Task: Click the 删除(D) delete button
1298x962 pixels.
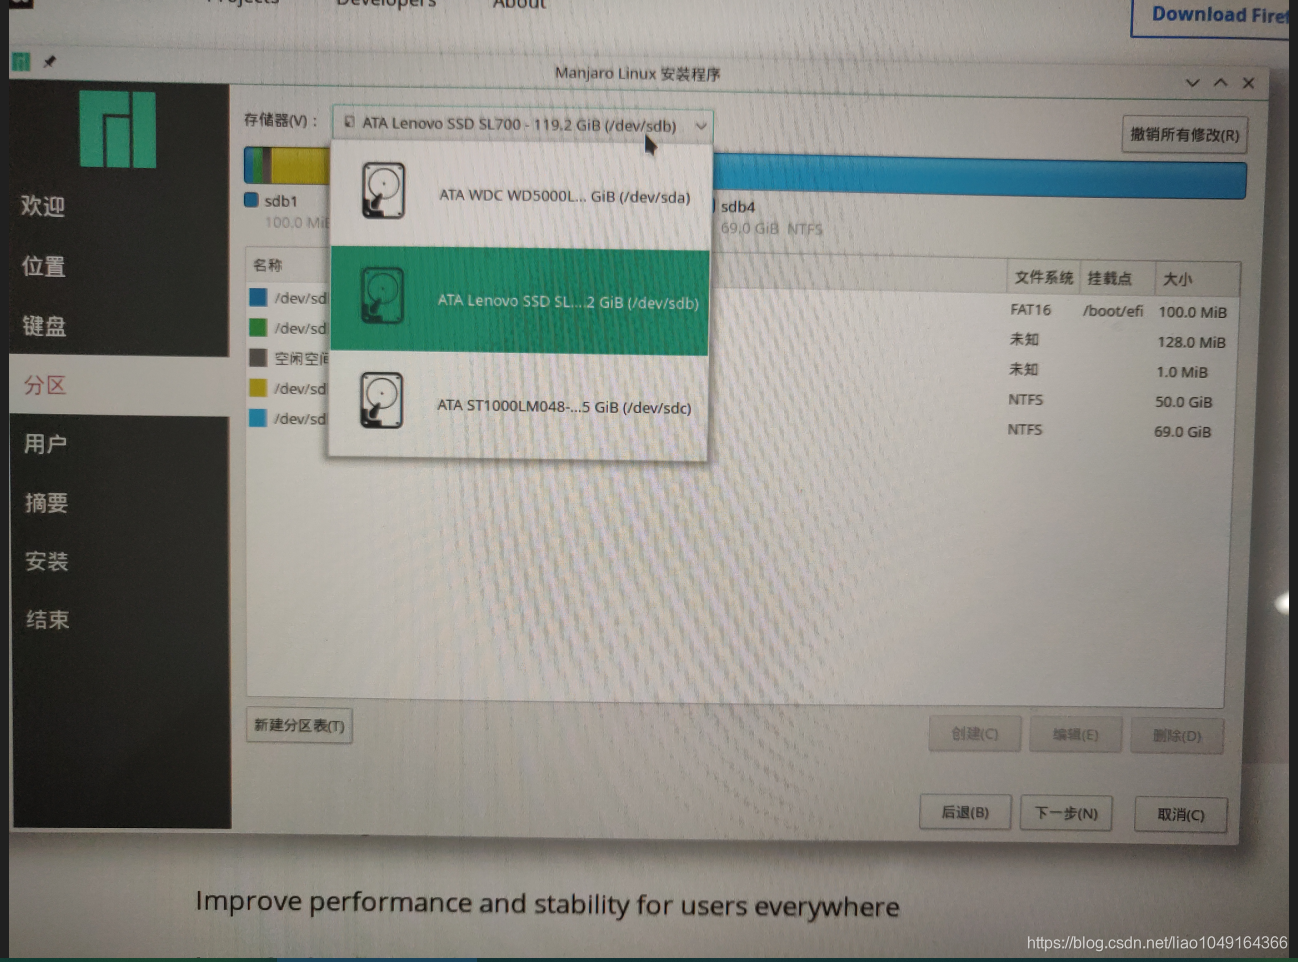Action: tap(1177, 735)
